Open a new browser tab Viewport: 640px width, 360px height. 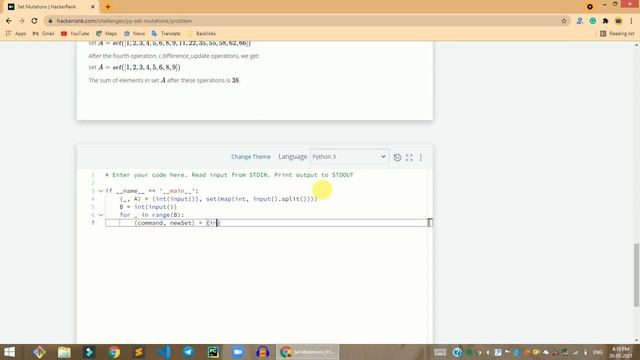[108, 7]
